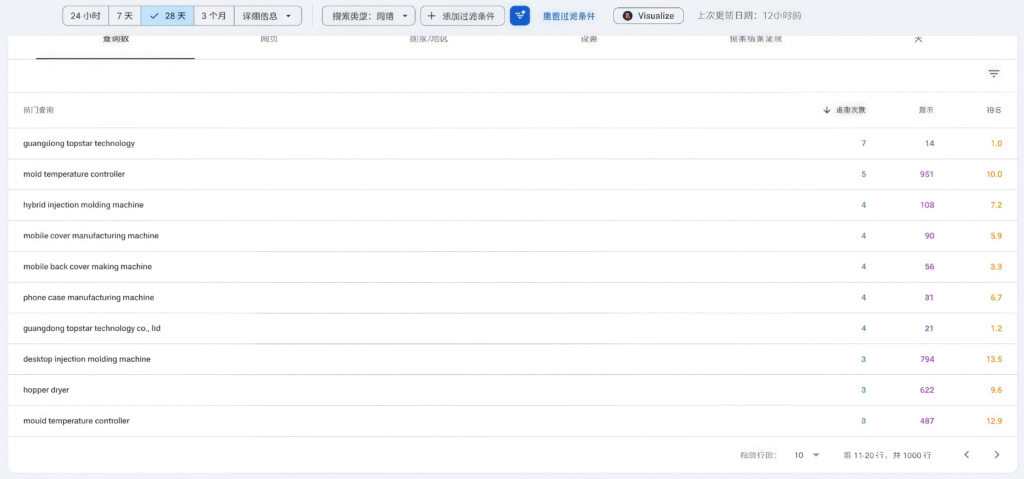Screen dimensions: 1024x479
Task: Switch to the 查询数 tab
Action: [x=116, y=41]
